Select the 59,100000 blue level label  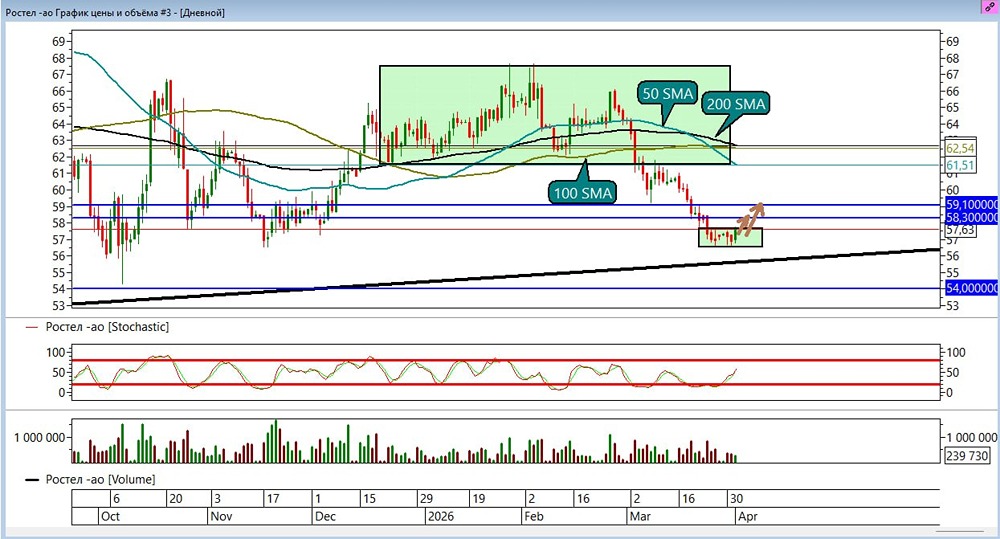[x=972, y=205]
